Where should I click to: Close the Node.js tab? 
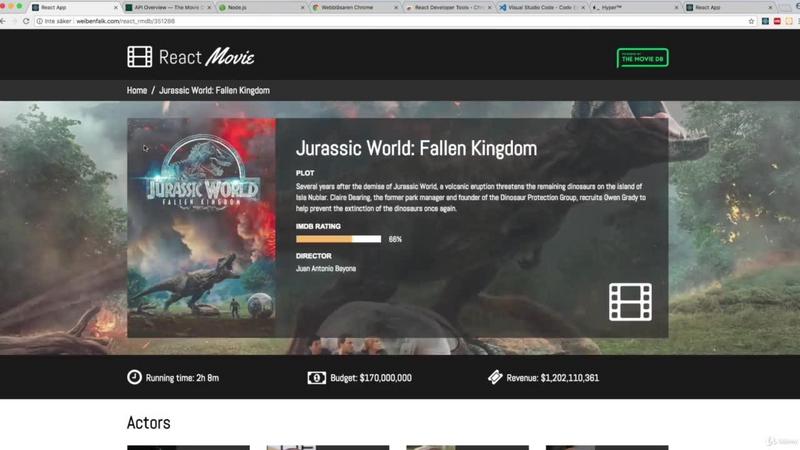click(302, 8)
